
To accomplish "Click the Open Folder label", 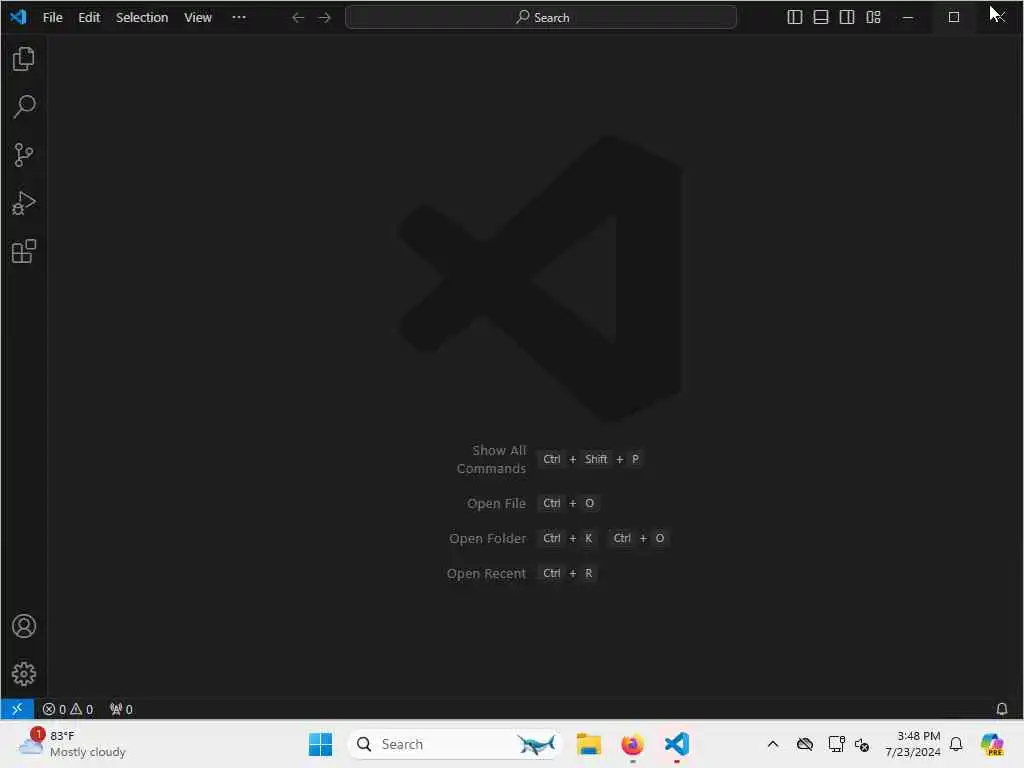I will (487, 539).
